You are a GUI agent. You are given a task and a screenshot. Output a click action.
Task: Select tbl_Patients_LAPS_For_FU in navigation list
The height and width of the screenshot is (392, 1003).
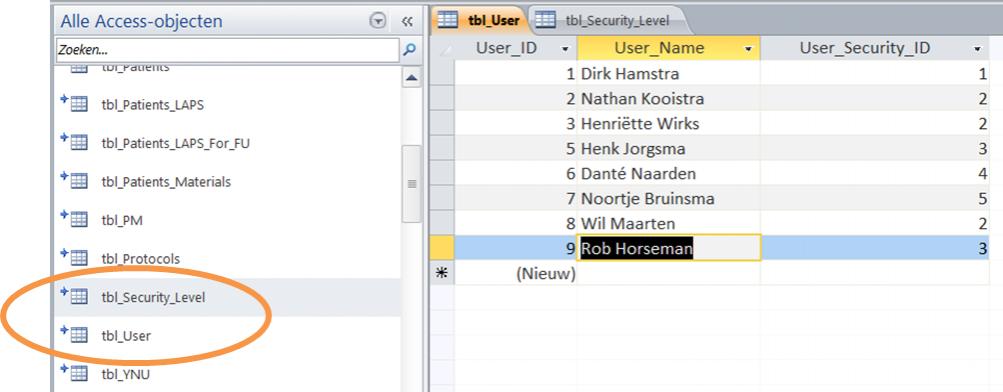click(x=175, y=143)
